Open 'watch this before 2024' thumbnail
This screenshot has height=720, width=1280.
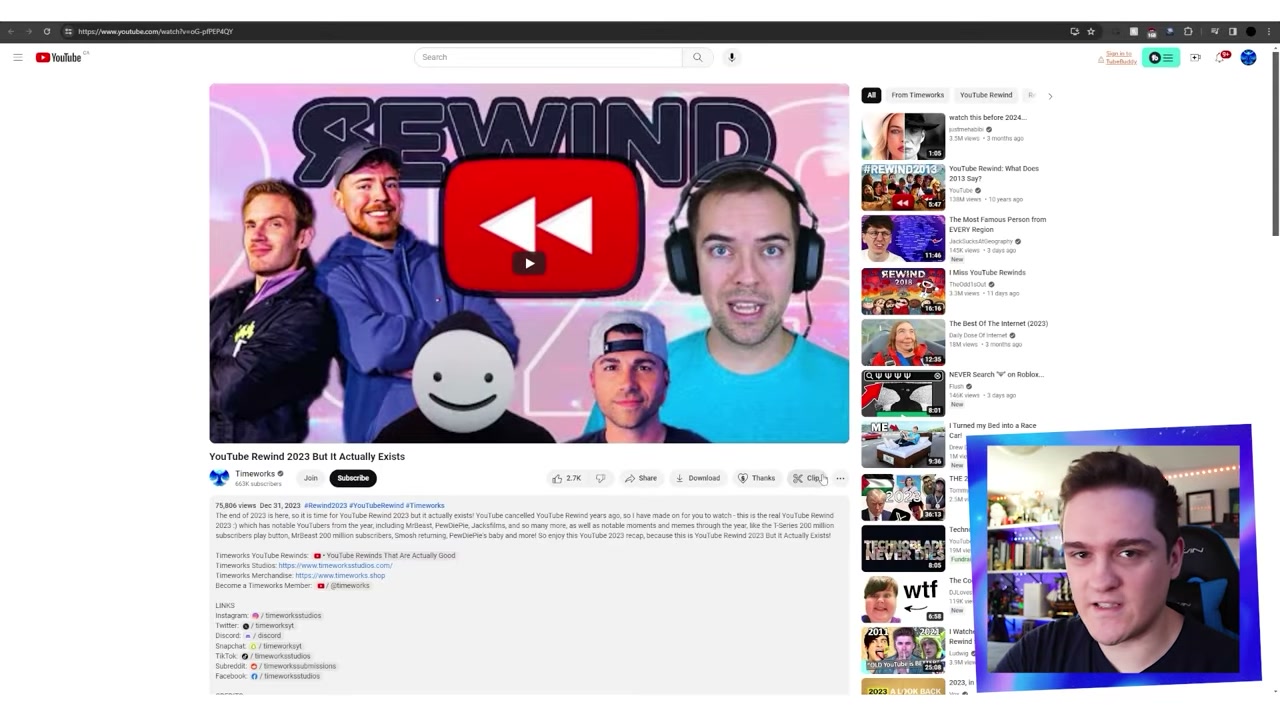point(903,136)
